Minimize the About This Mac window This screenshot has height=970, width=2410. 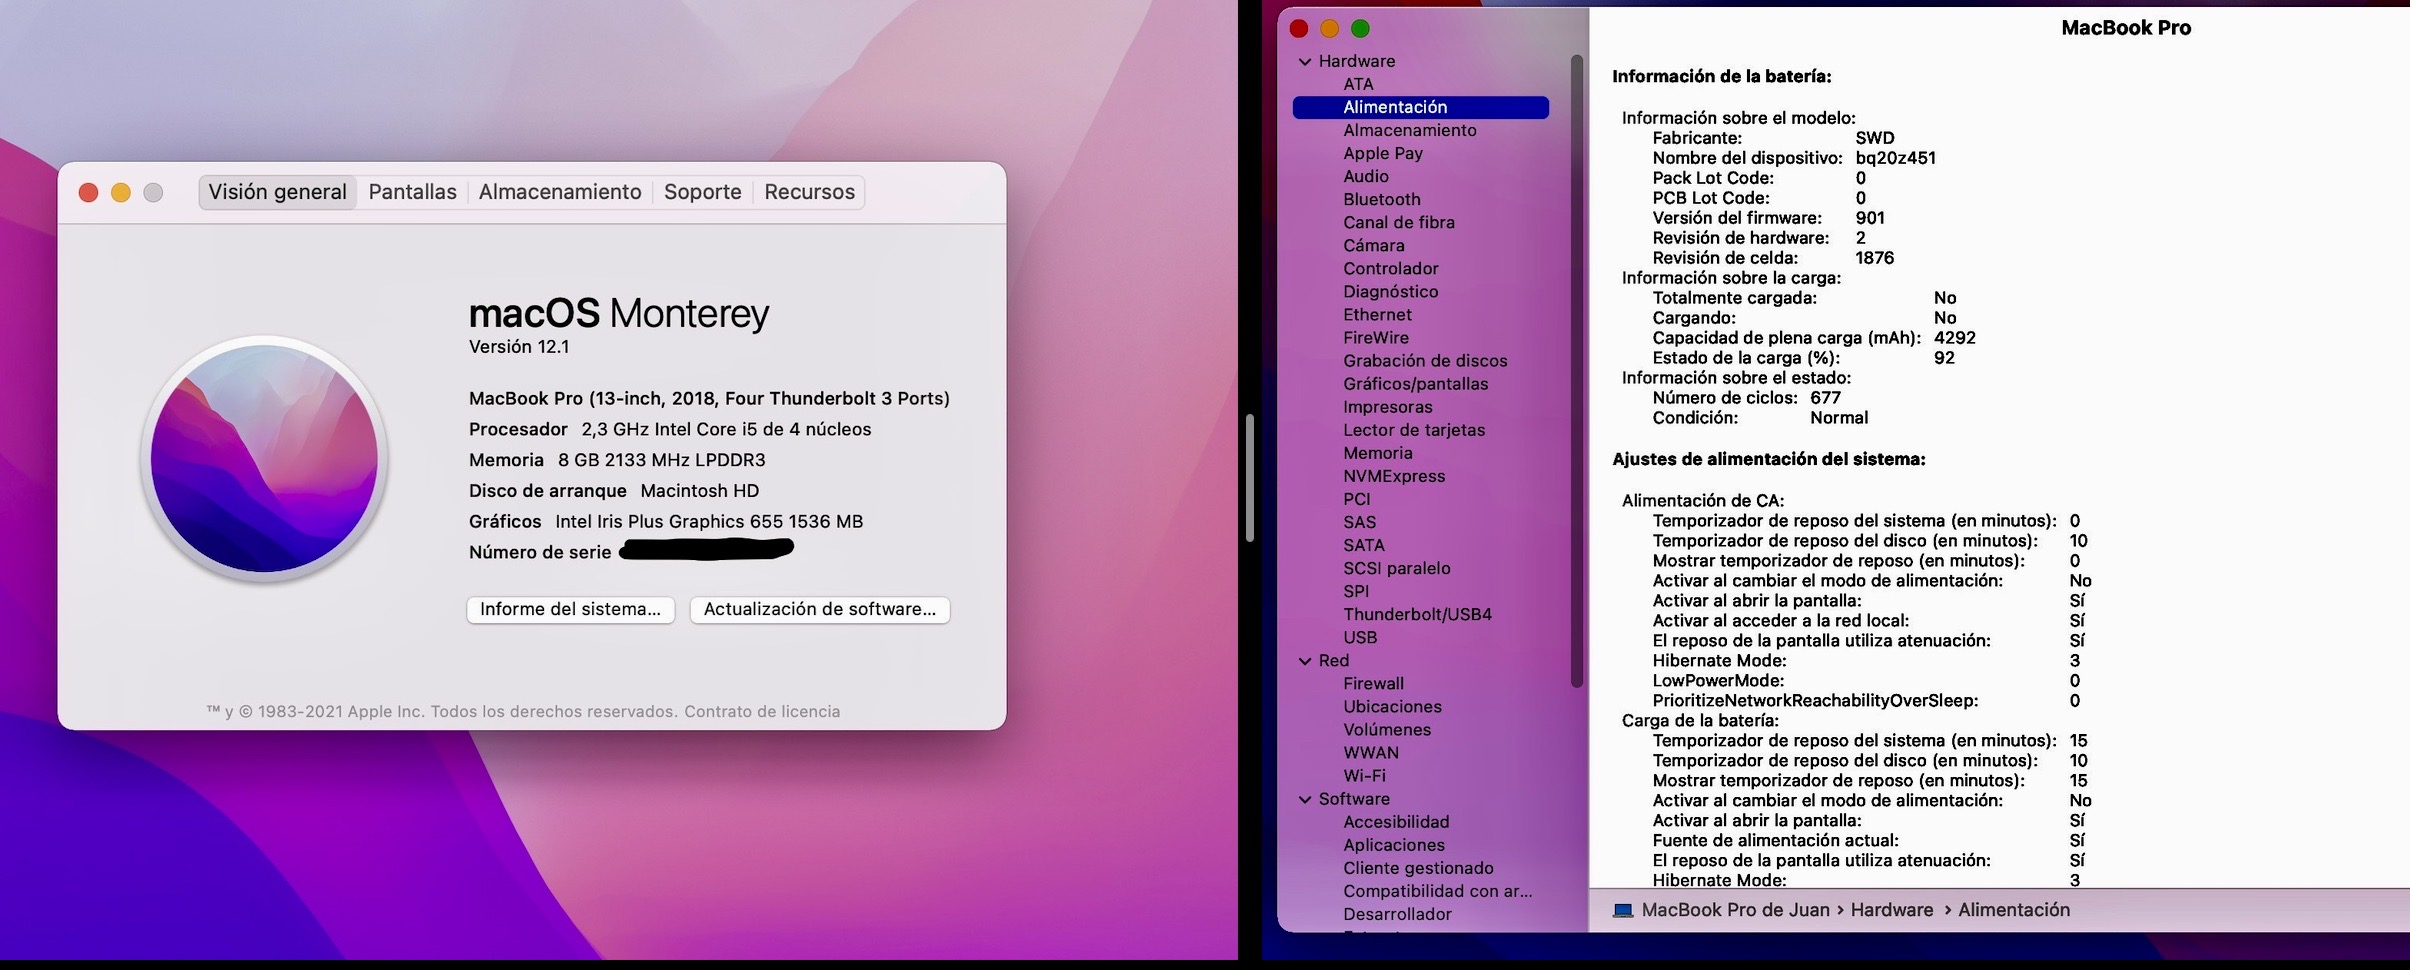121,192
